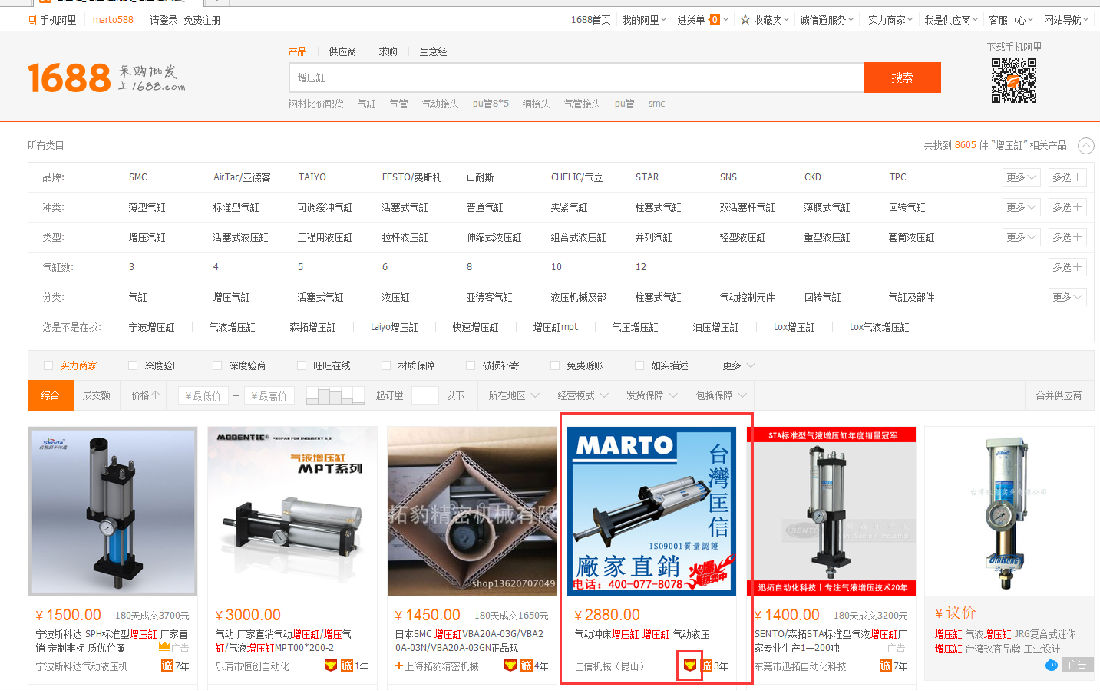Image resolution: width=1100 pixels, height=691 pixels.
Task: Switch to the 供应商 search tab
Action: coord(342,51)
